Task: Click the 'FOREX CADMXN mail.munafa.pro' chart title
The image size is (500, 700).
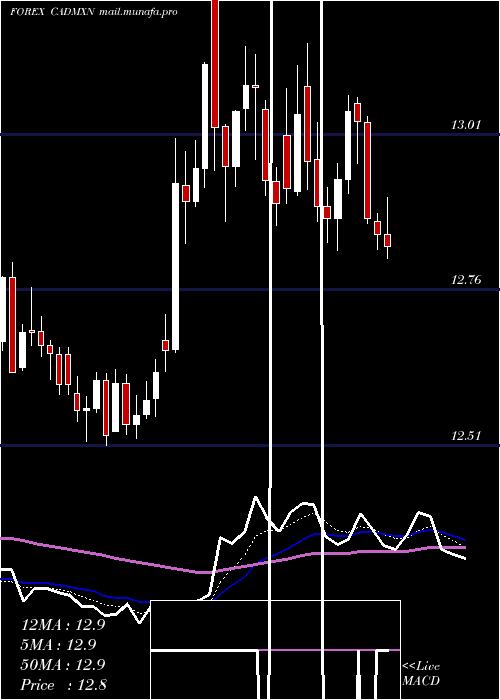Action: pyautogui.click(x=94, y=12)
